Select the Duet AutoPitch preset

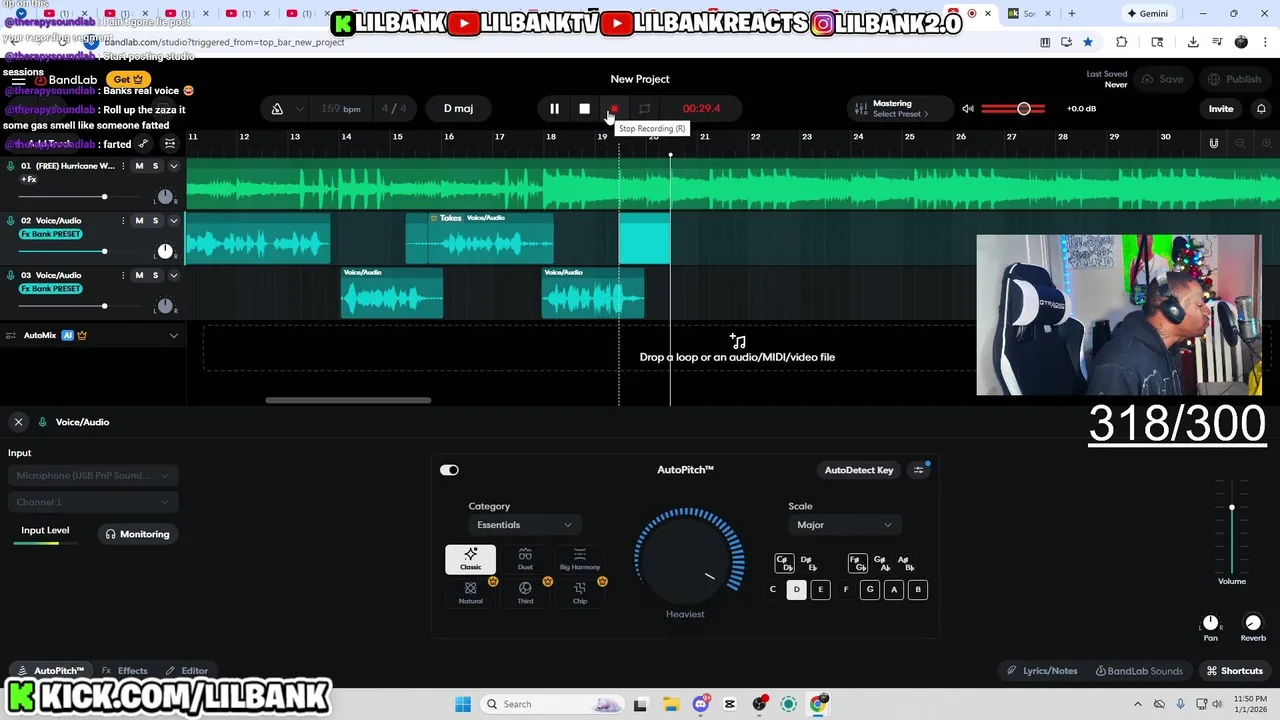coord(525,560)
